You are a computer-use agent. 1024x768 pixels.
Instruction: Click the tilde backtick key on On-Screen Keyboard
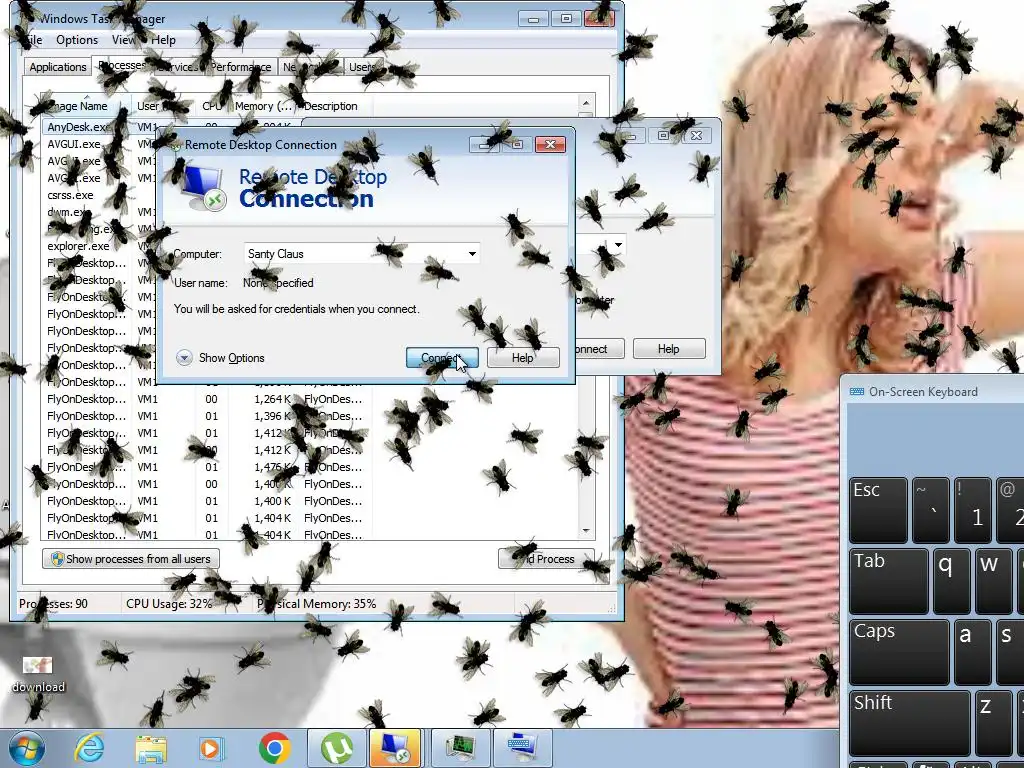931,510
